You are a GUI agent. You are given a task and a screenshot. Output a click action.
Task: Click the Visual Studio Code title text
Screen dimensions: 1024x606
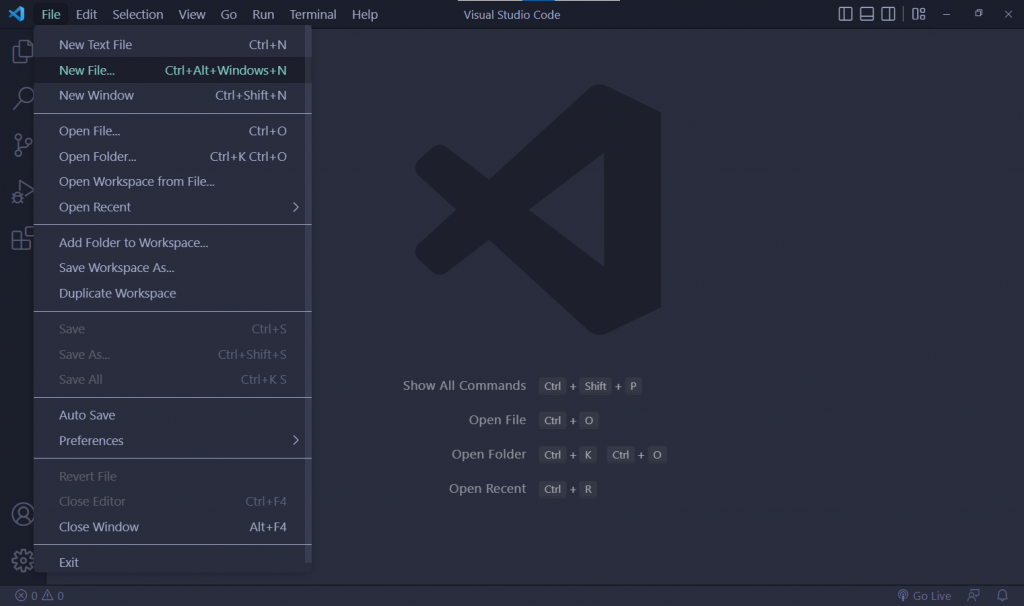512,14
